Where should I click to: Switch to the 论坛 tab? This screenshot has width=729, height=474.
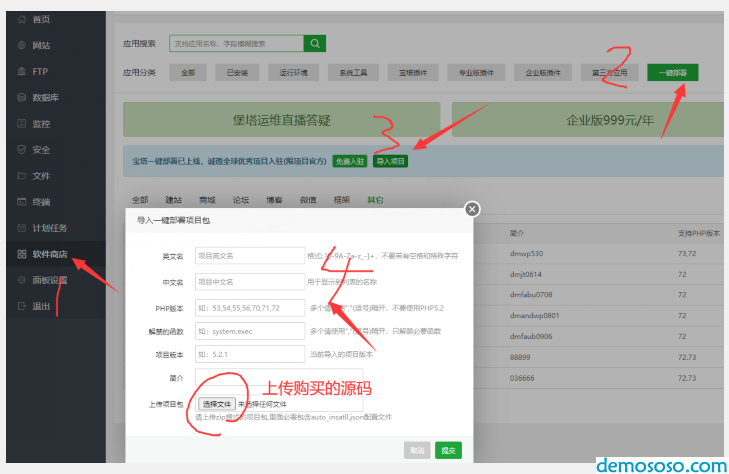pyautogui.click(x=241, y=200)
